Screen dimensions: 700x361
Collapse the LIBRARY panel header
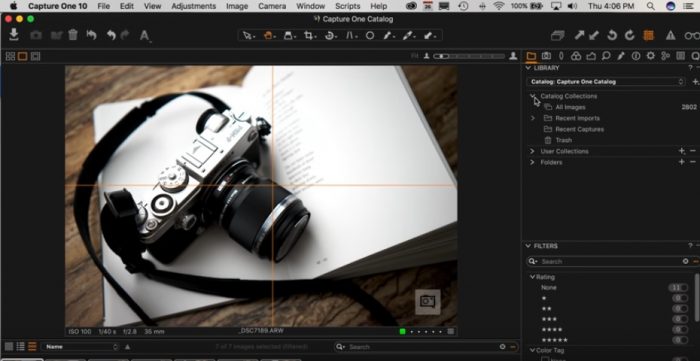[528, 68]
